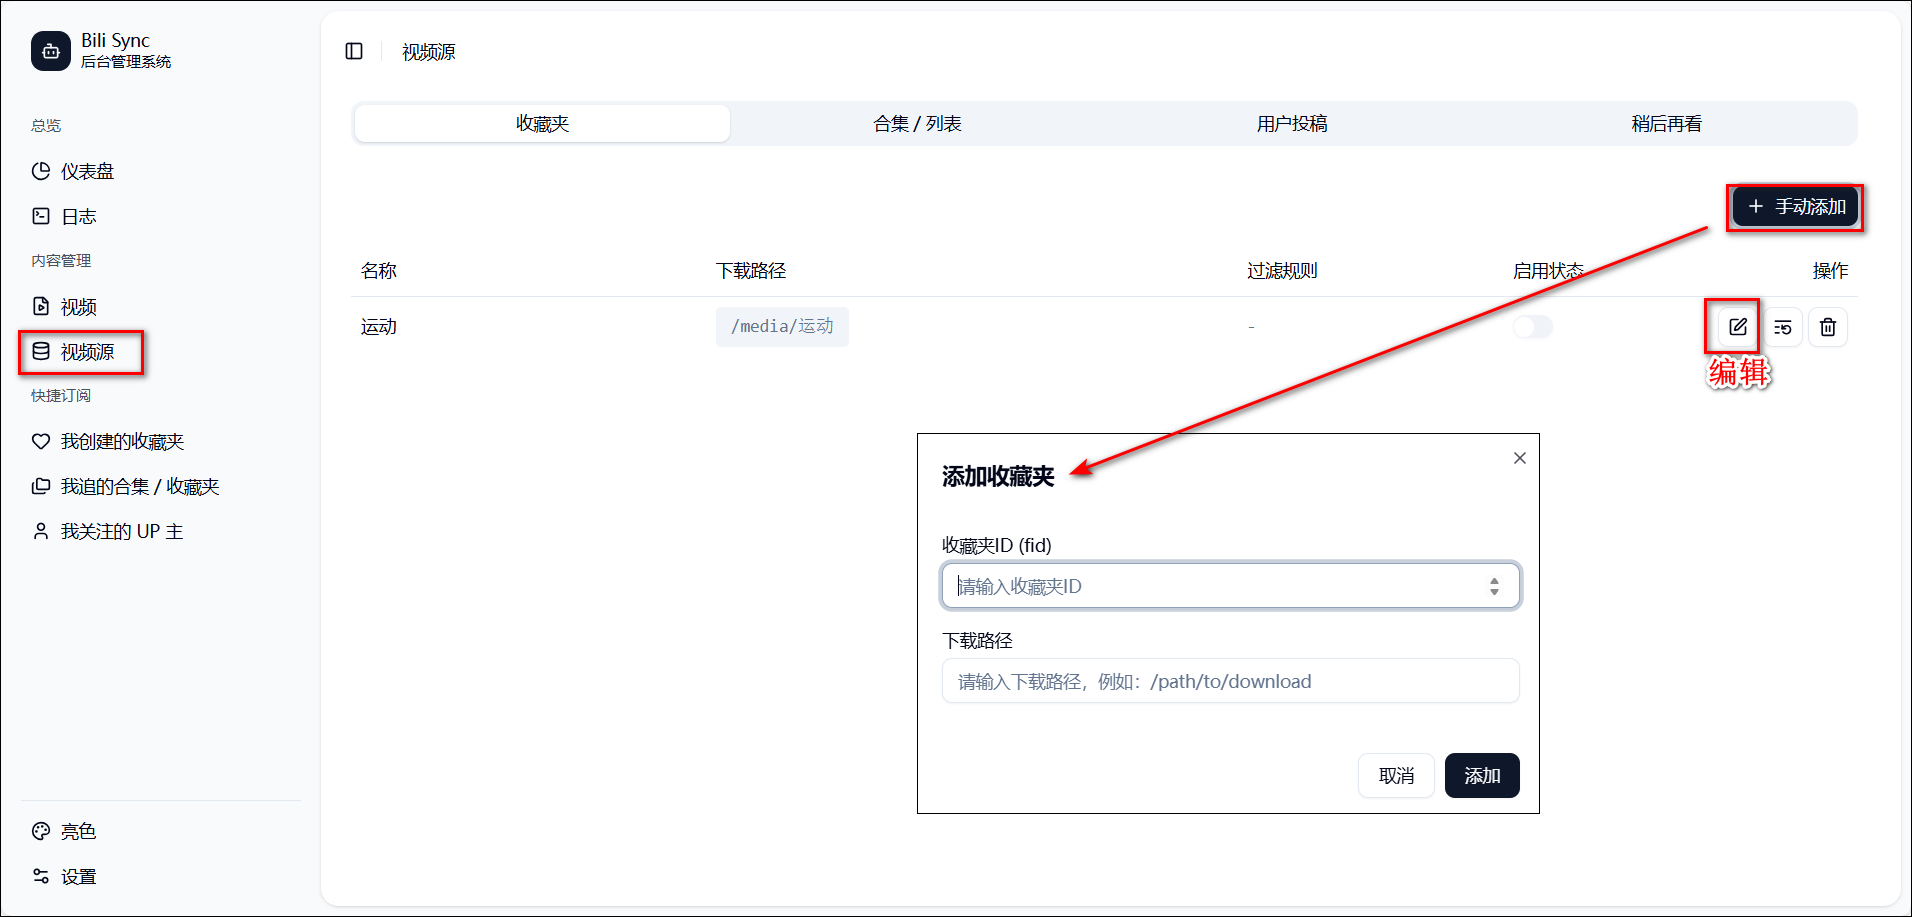Close the 添加收藏夹 dialog
The width and height of the screenshot is (1912, 917).
click(1519, 458)
